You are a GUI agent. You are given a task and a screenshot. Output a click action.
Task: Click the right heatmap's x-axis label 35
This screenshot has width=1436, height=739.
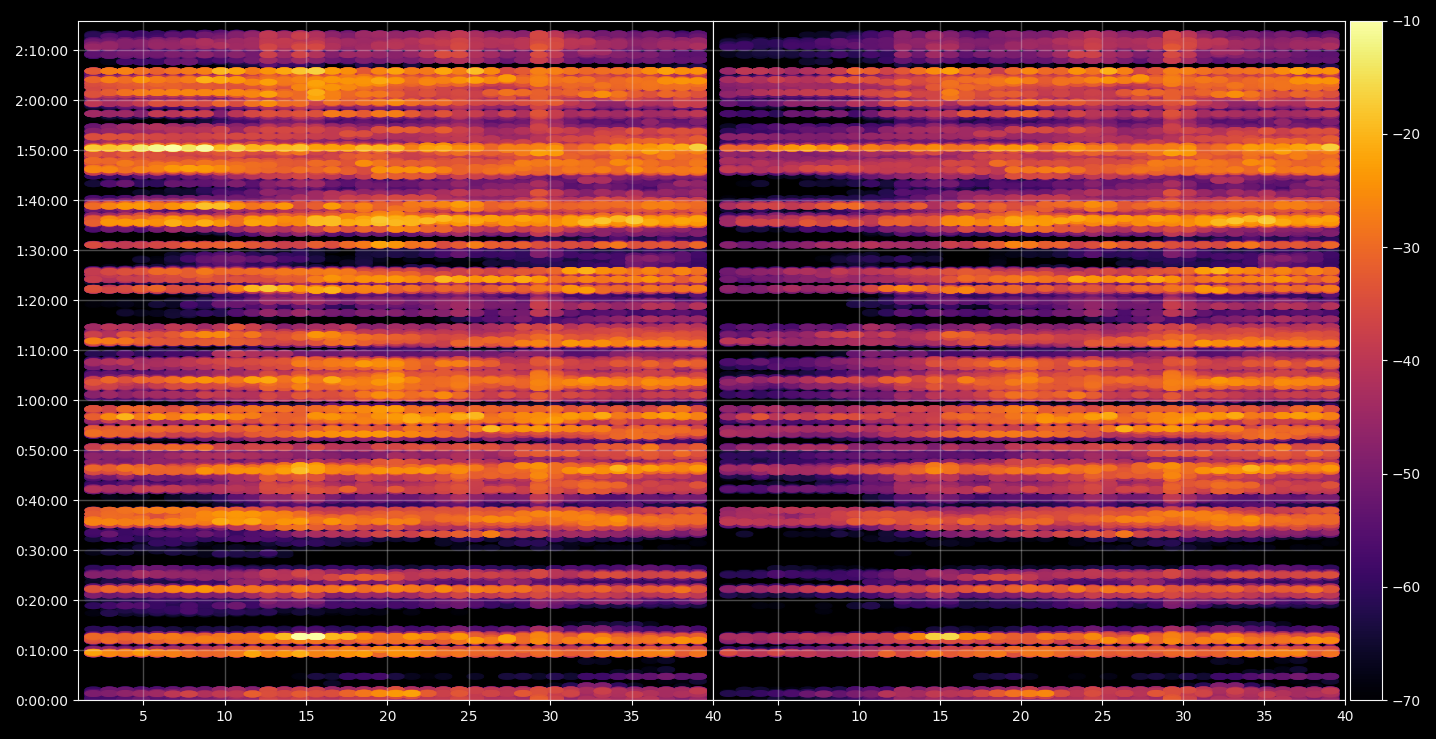pyautogui.click(x=1264, y=716)
